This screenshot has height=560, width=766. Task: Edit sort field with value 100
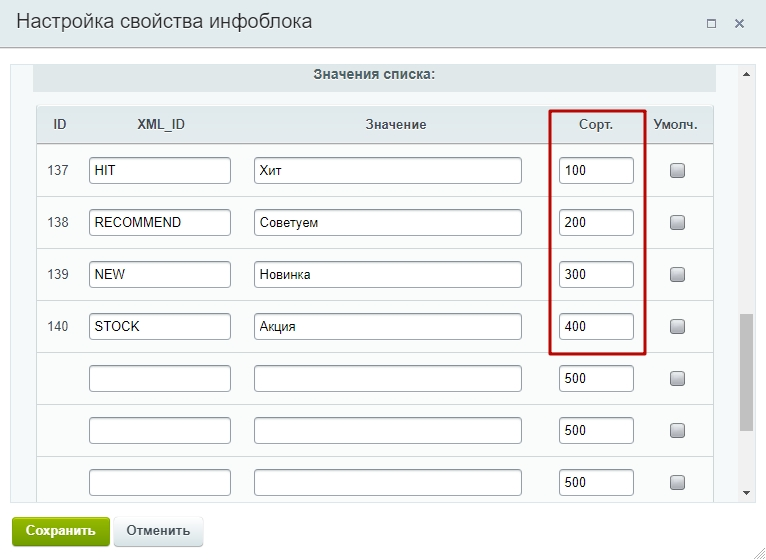click(596, 171)
